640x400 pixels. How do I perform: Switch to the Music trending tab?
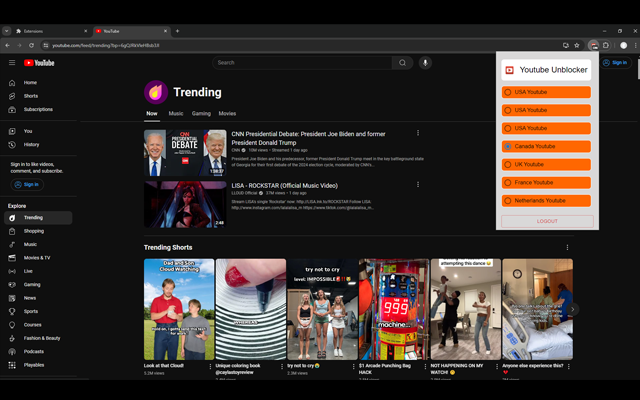click(176, 113)
